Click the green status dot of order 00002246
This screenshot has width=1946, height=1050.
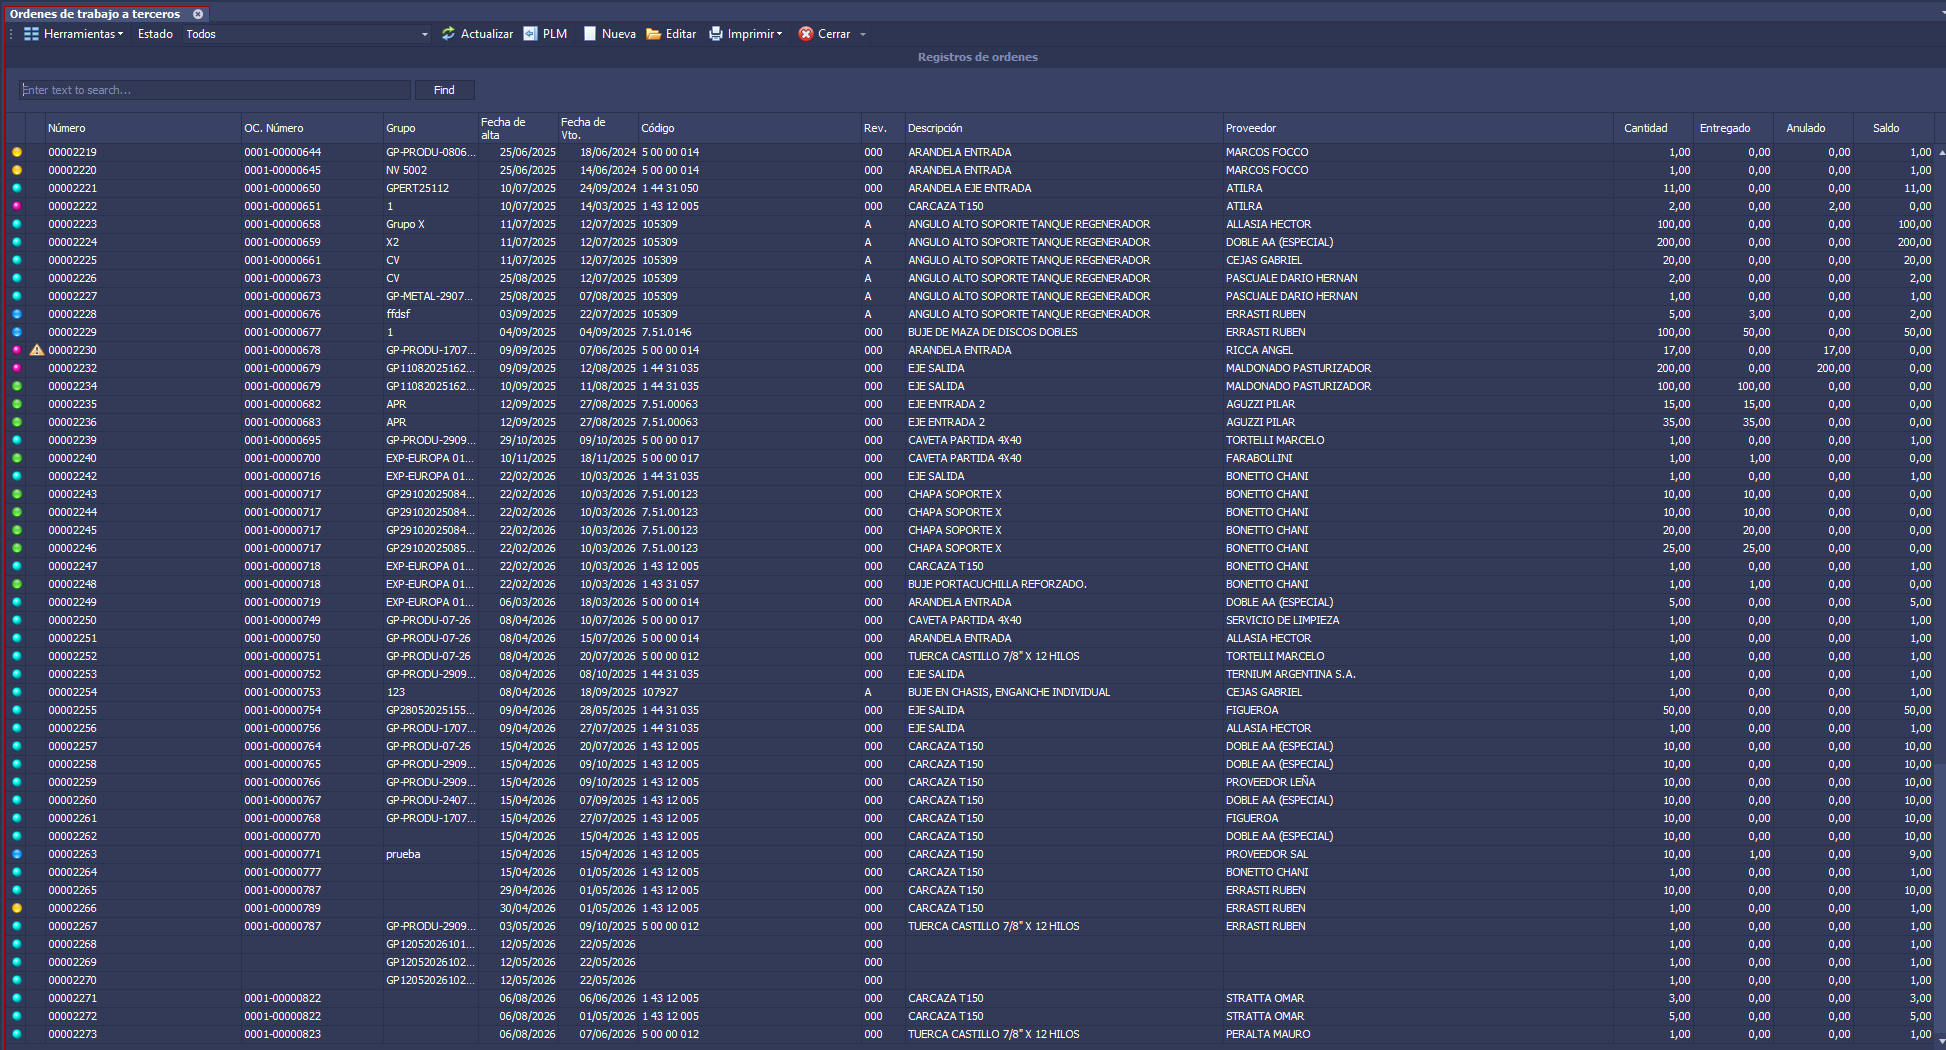point(17,548)
